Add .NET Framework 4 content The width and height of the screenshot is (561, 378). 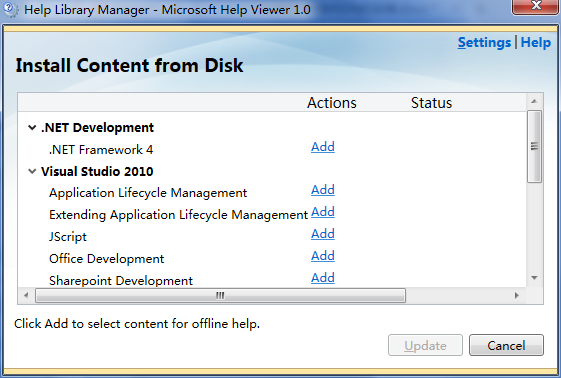coord(323,147)
